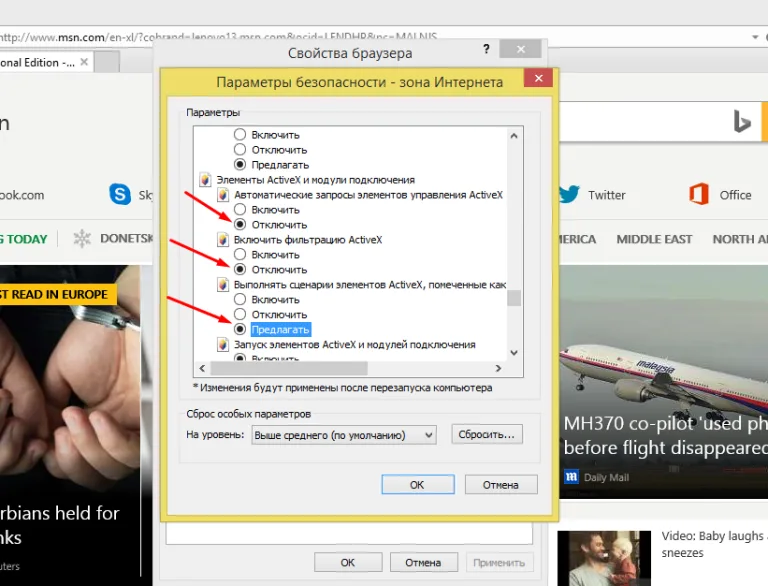Select Включить under Включить фильтрацию ActiveX

[240, 254]
